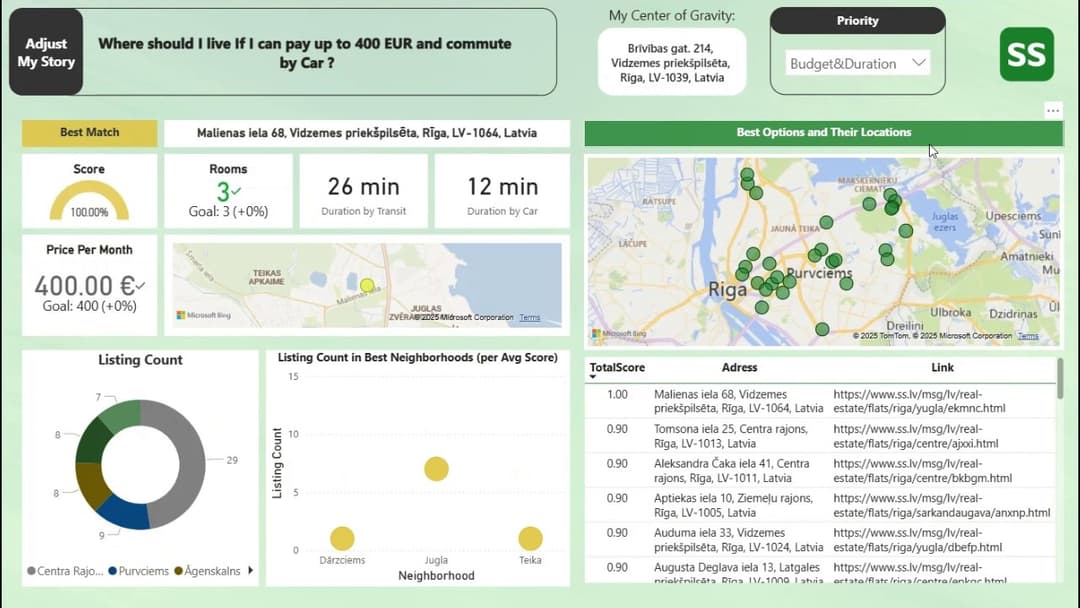Click the Teika bubble in scatter chart

(530, 538)
